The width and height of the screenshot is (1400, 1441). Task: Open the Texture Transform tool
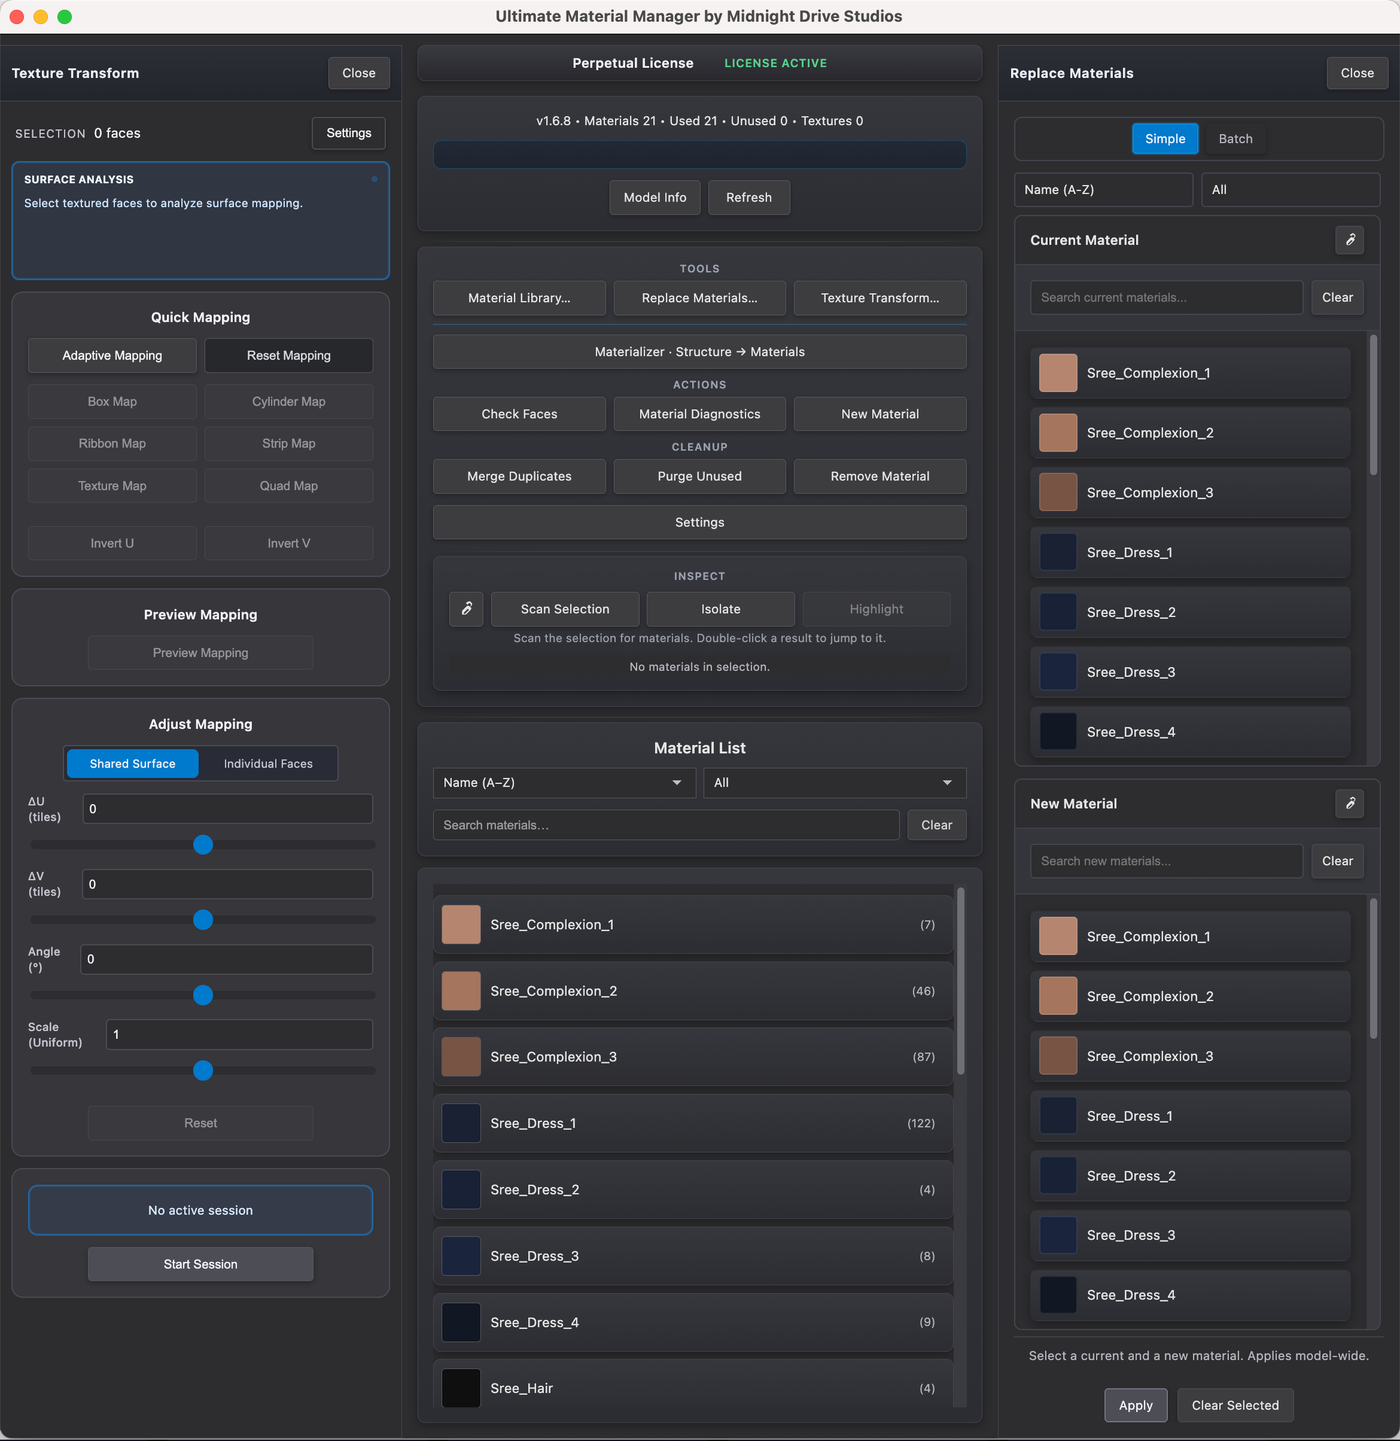click(x=880, y=298)
